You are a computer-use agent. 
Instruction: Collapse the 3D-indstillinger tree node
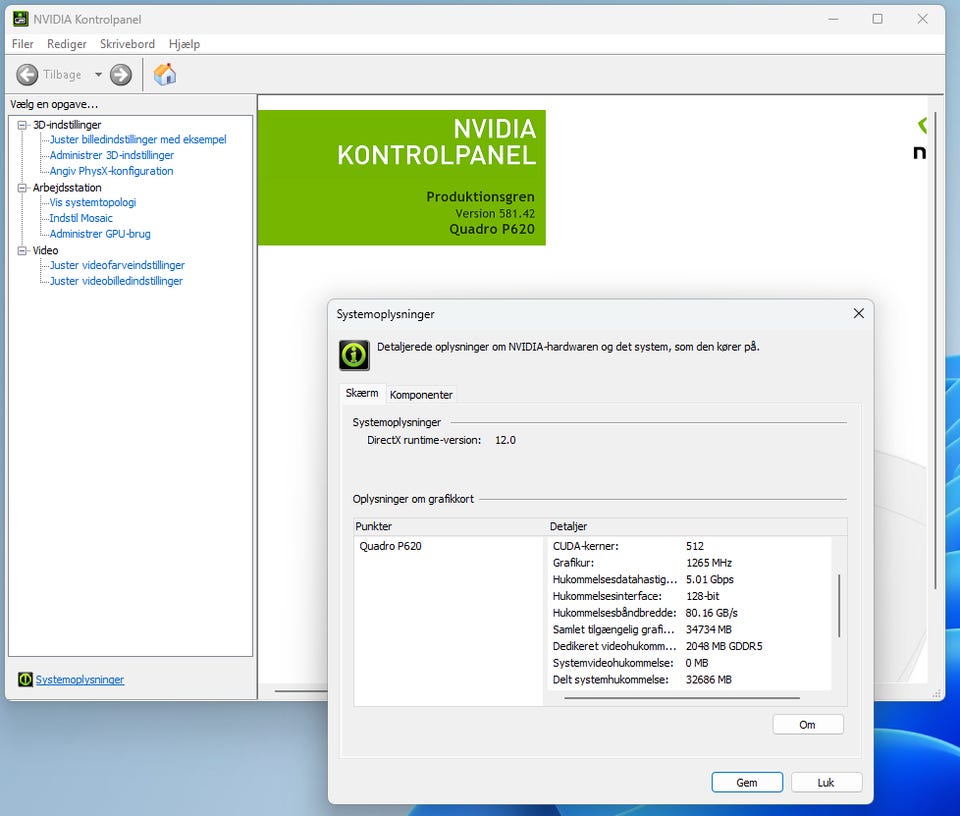click(x=23, y=125)
